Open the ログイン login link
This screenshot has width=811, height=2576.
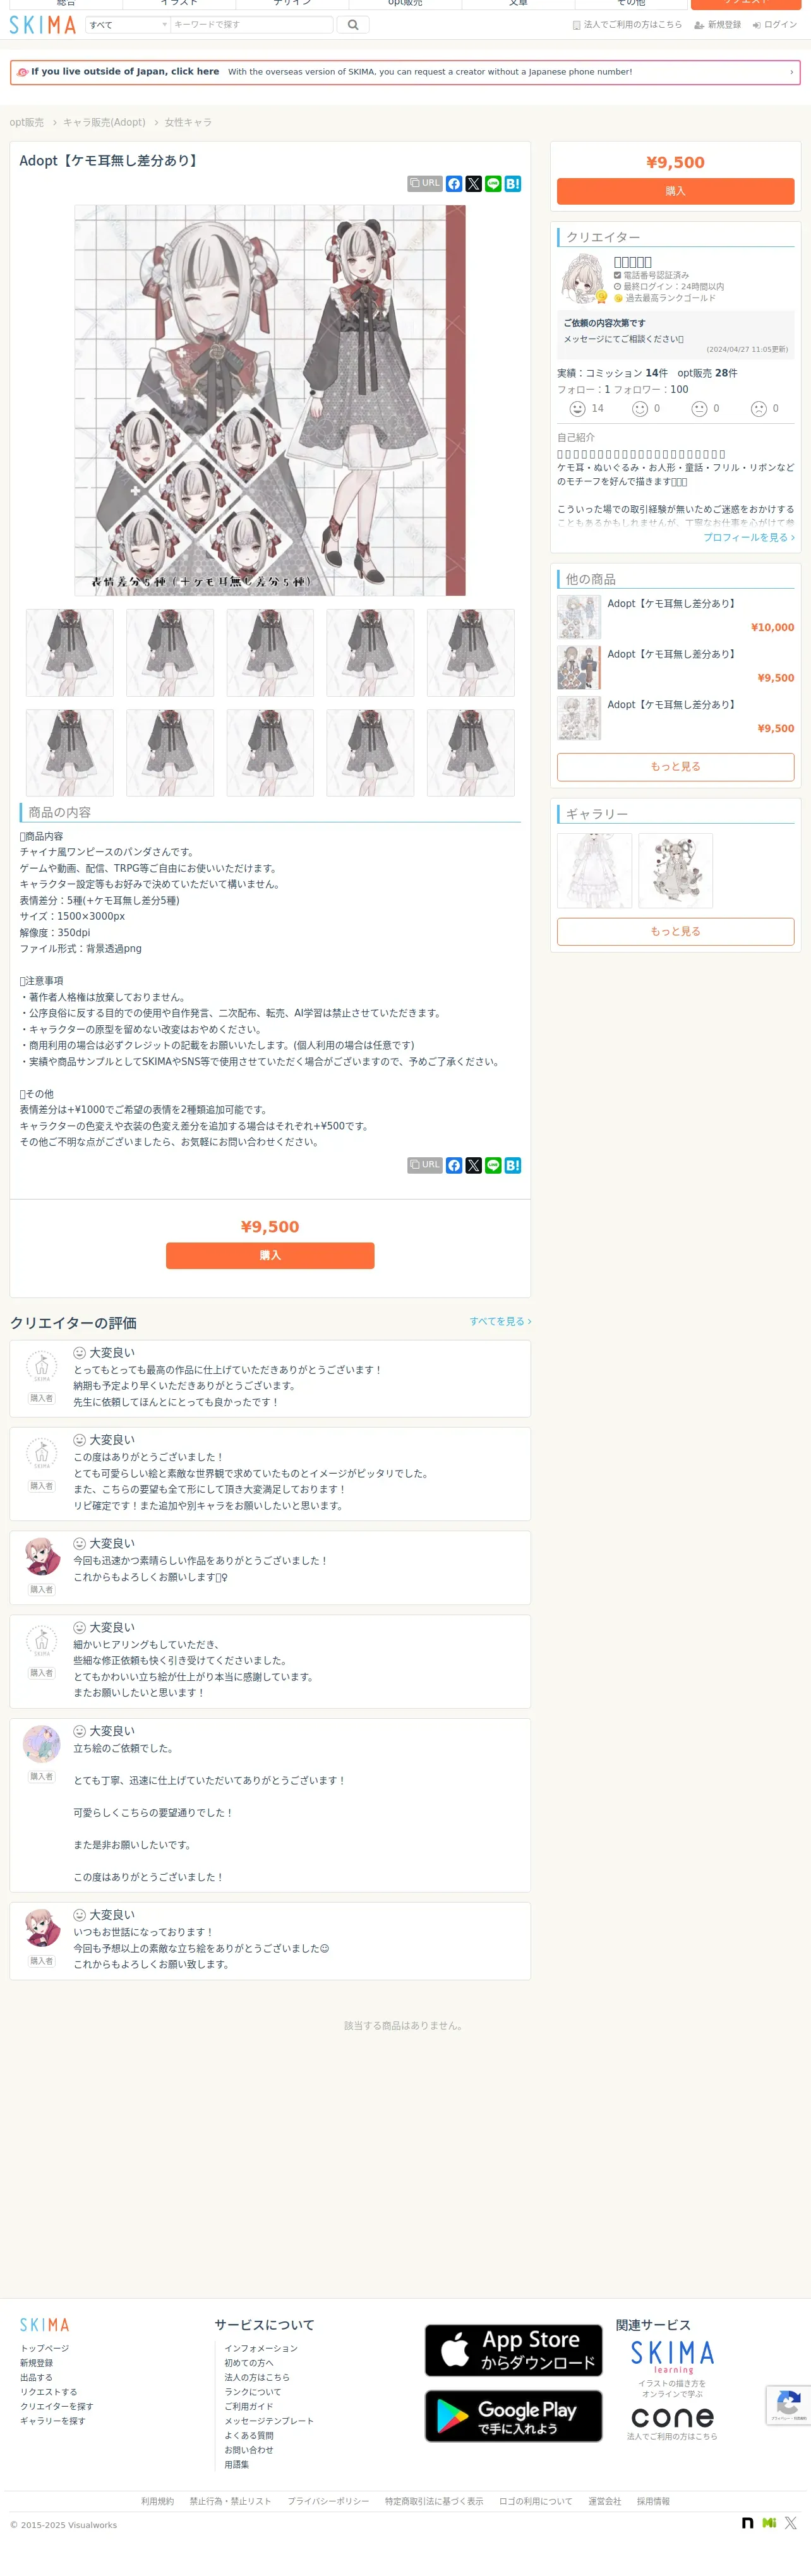pos(775,25)
